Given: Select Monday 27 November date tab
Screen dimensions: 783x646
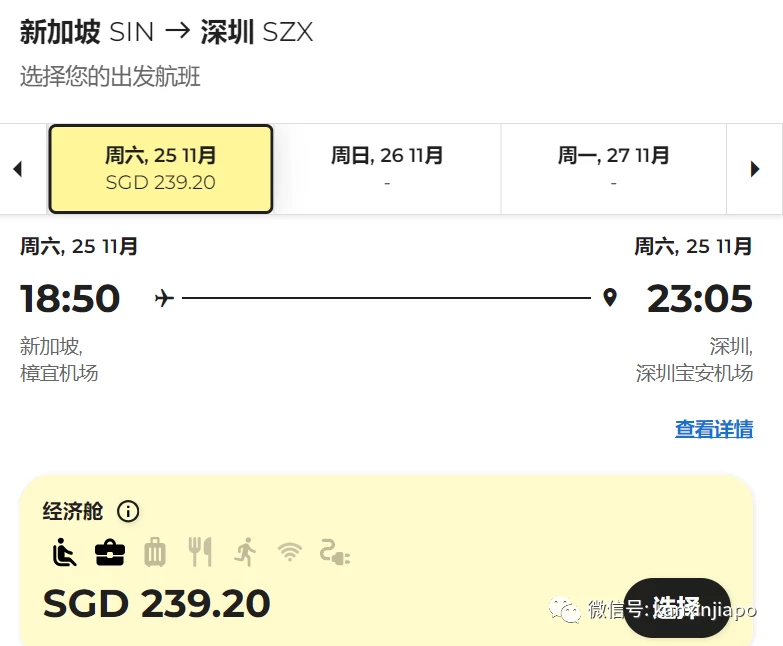Looking at the screenshot, I should pyautogui.click(x=613, y=169).
